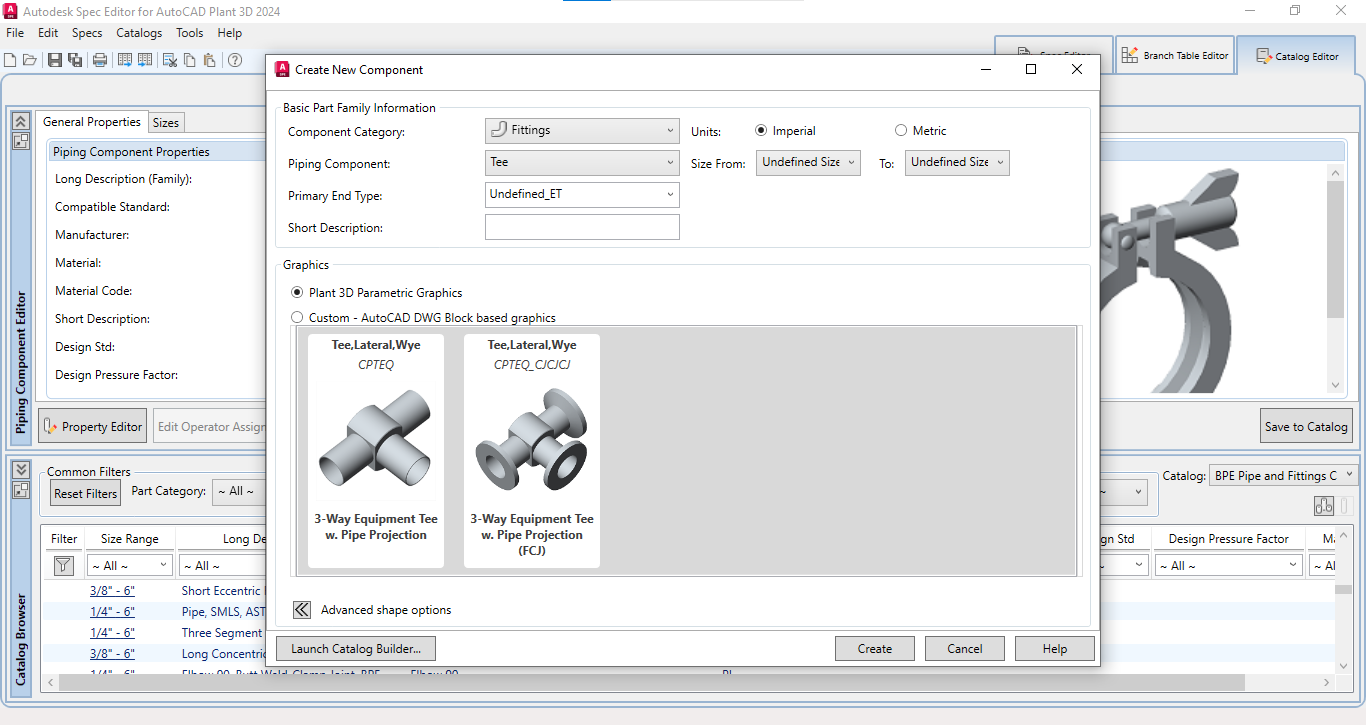This screenshot has height=725, width=1366.
Task: Click the size range link in the Three Segment row
Action: (x=112, y=633)
